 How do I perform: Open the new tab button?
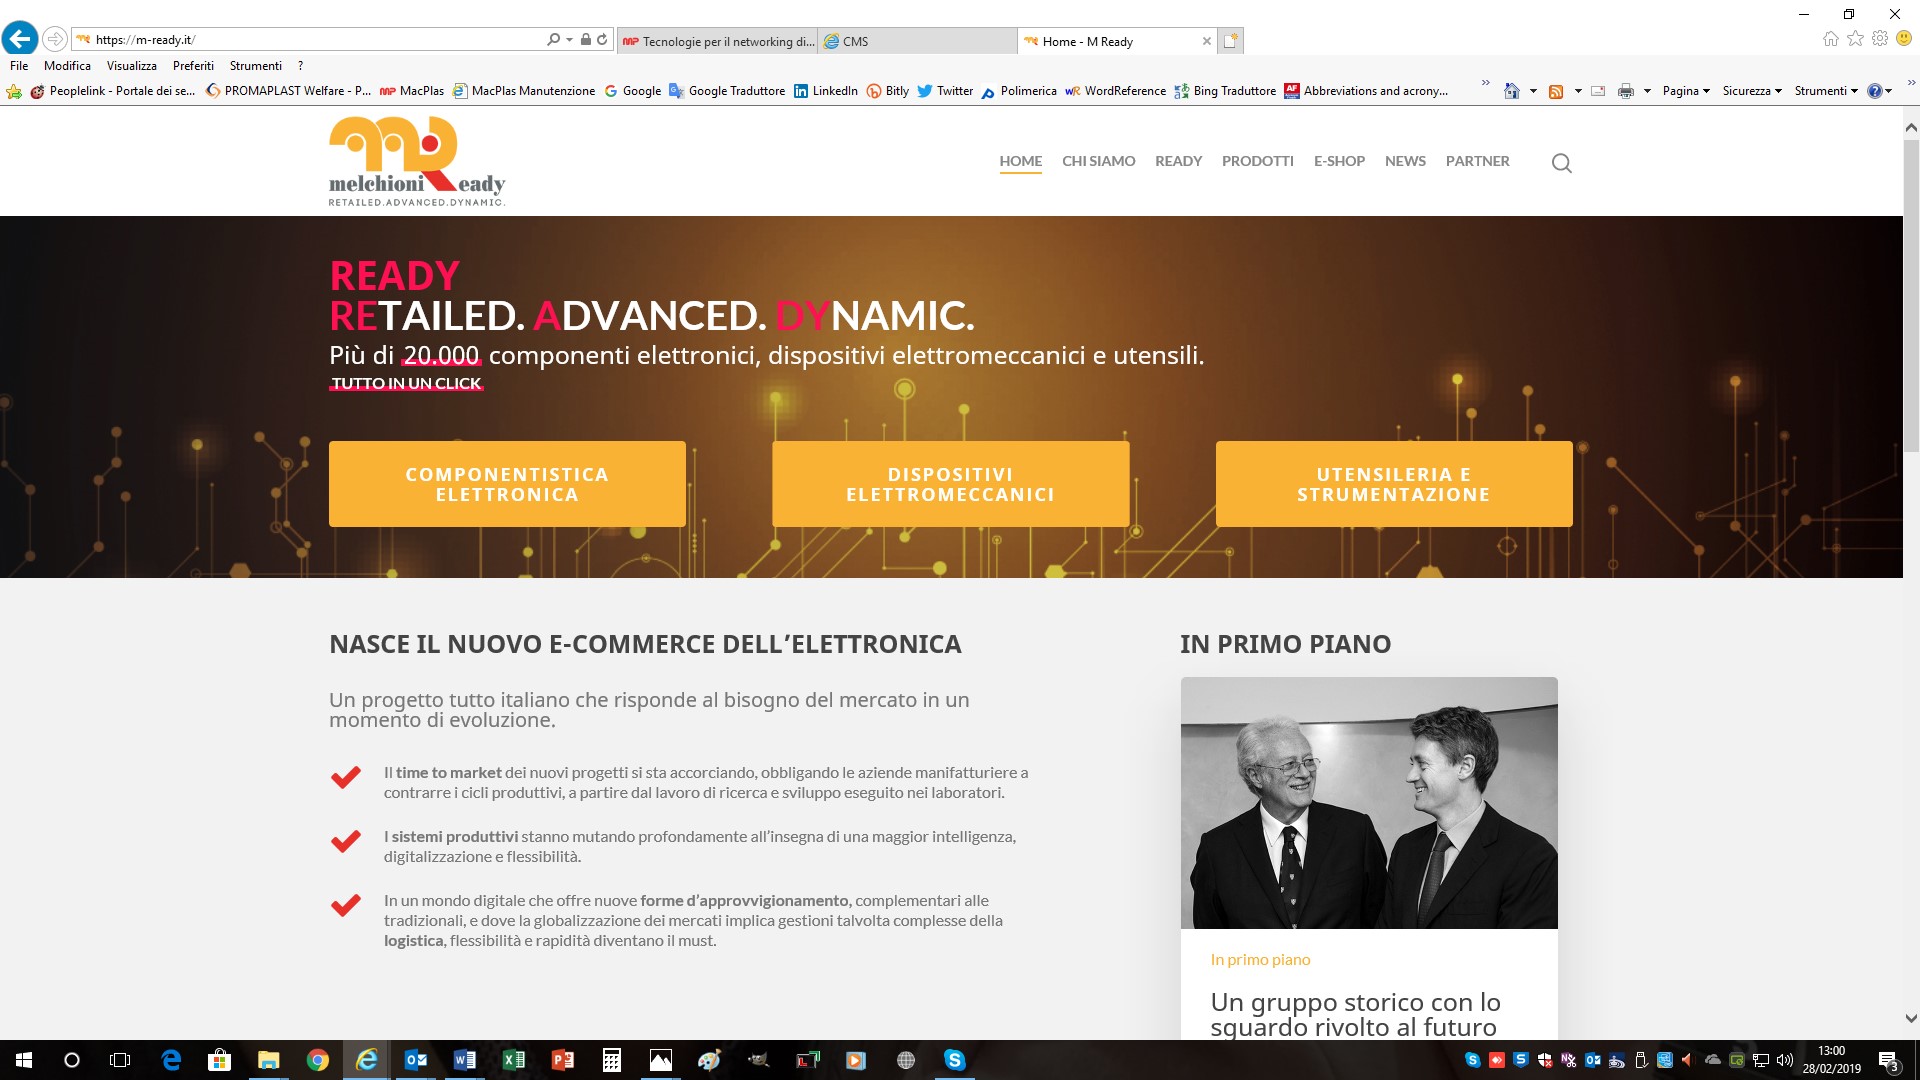point(1230,41)
